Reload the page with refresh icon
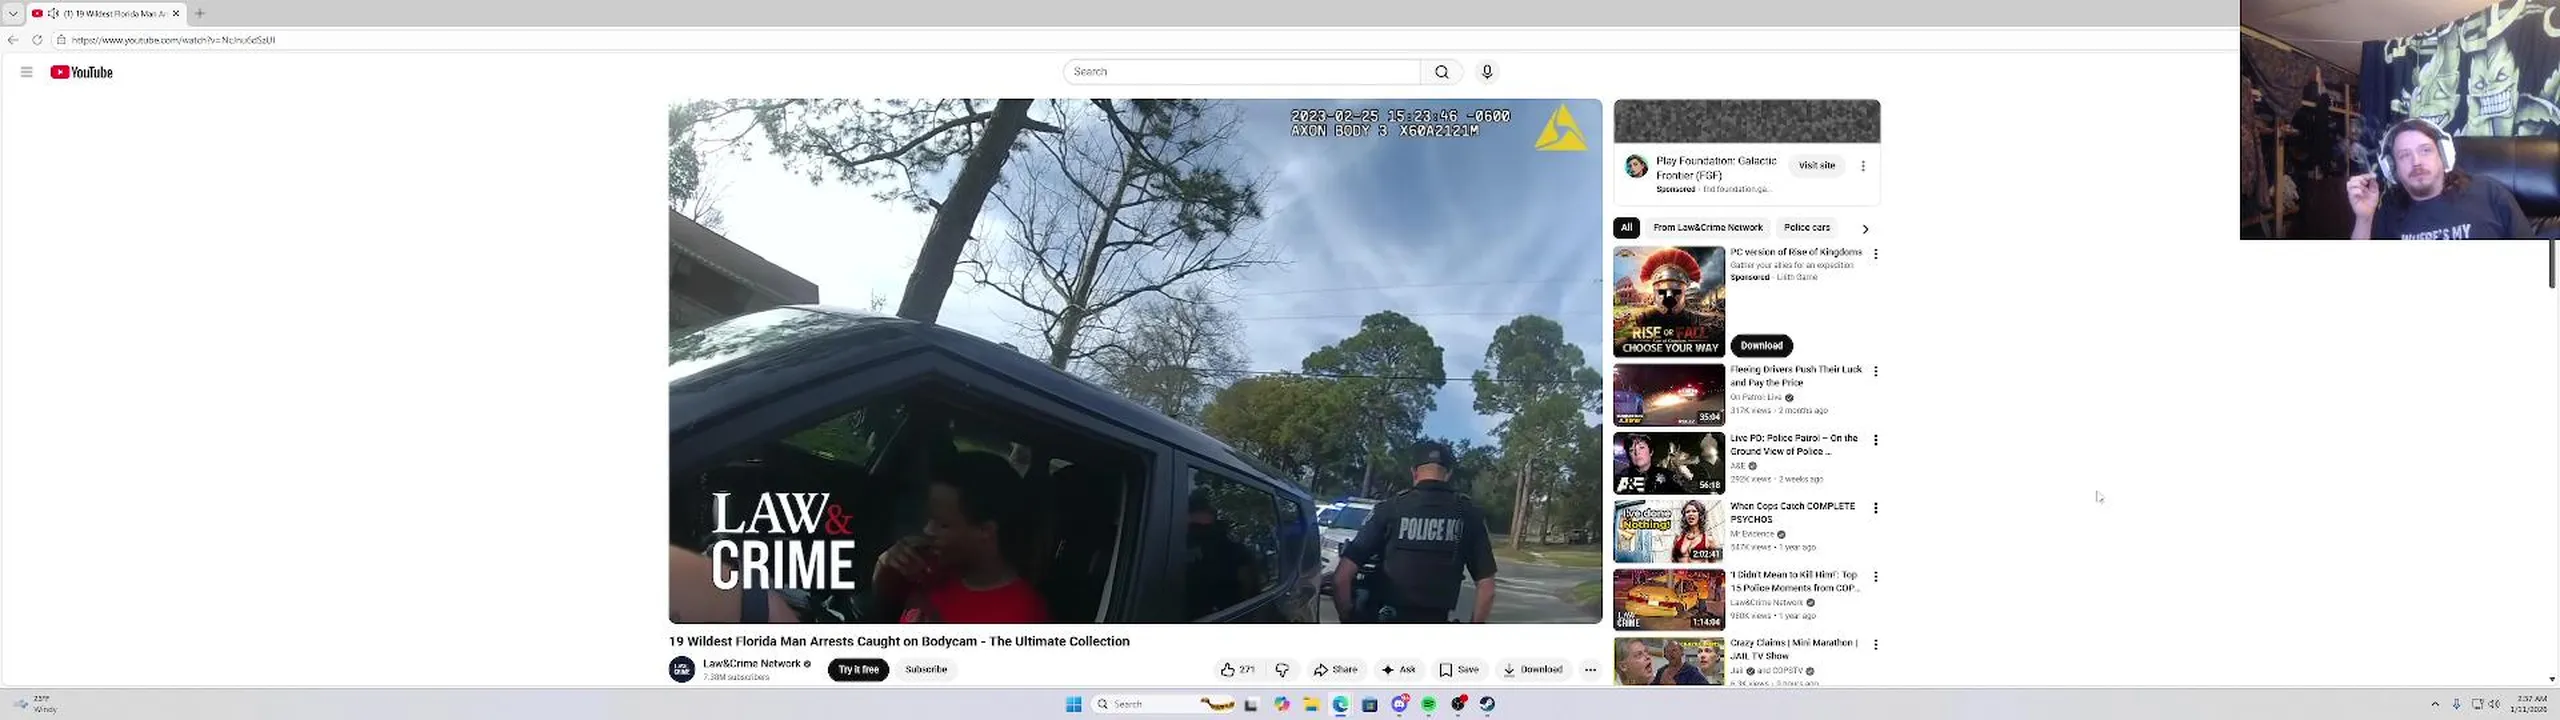This screenshot has height=720, width=2560. coord(37,40)
